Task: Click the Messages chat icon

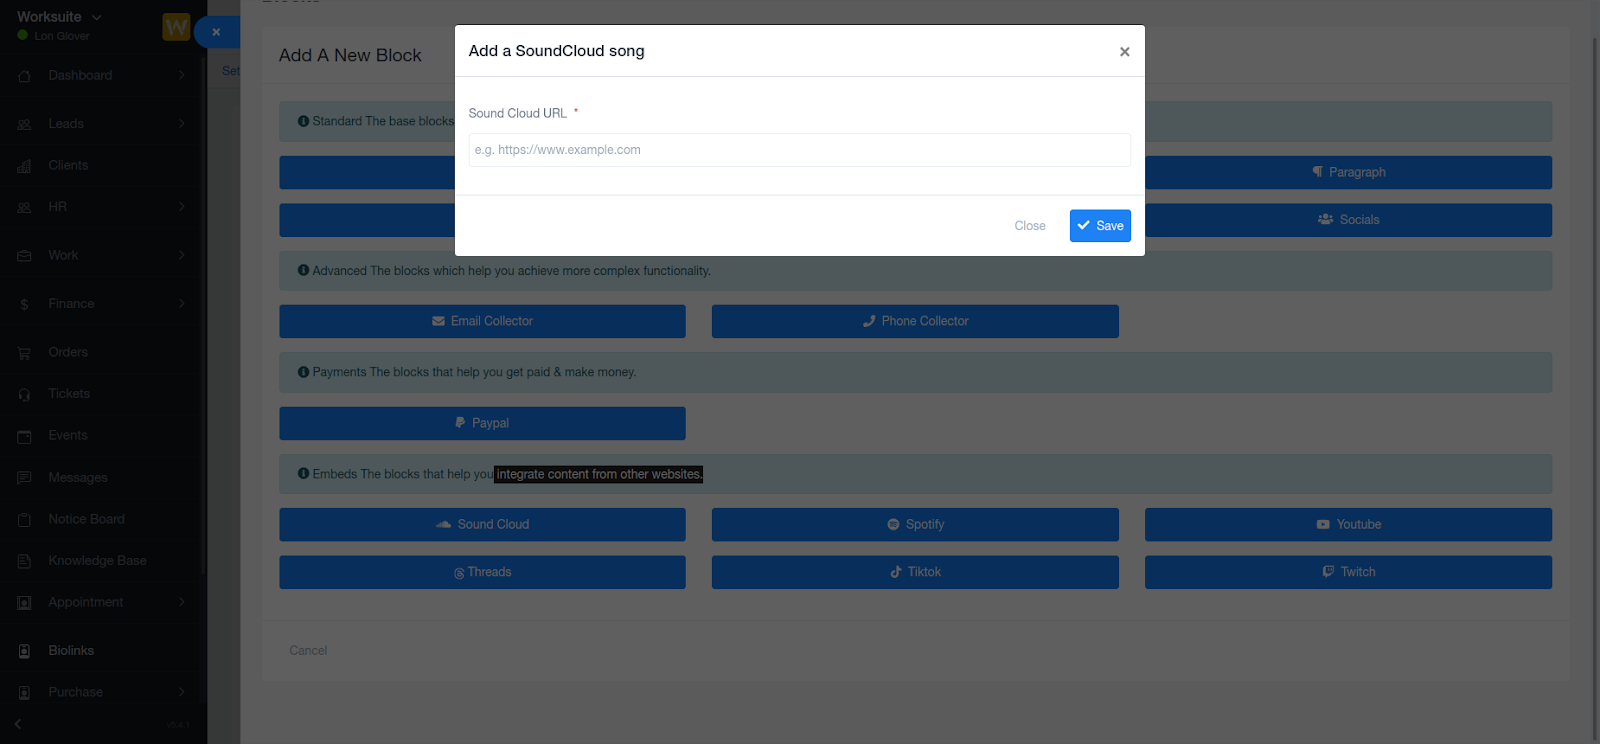Action: click(x=24, y=478)
